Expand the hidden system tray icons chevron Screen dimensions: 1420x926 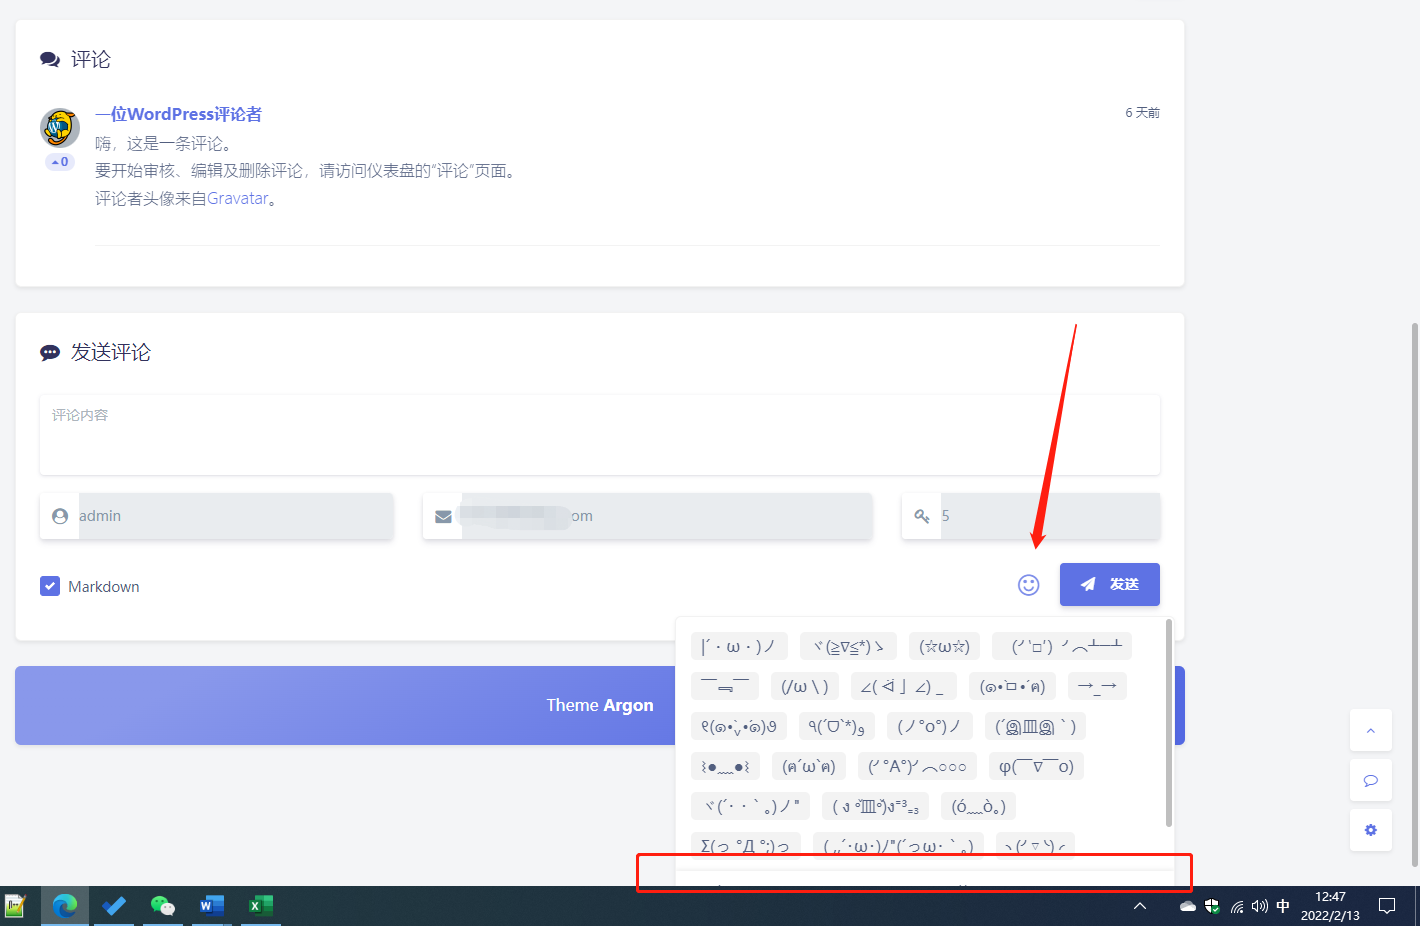tap(1140, 906)
